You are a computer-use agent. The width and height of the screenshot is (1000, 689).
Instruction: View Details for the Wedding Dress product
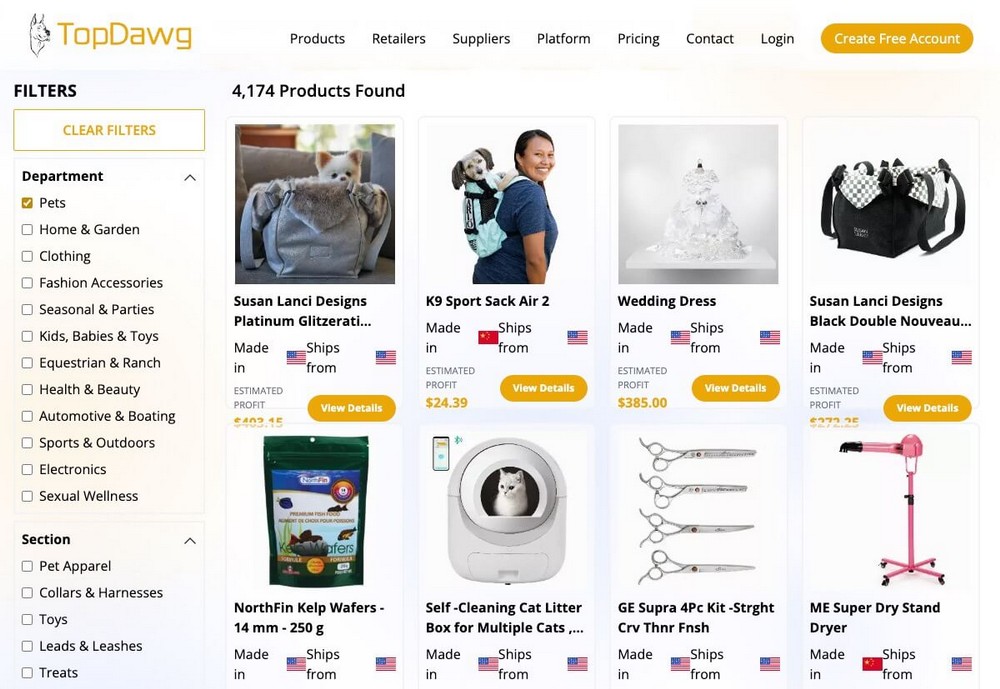click(x=735, y=388)
